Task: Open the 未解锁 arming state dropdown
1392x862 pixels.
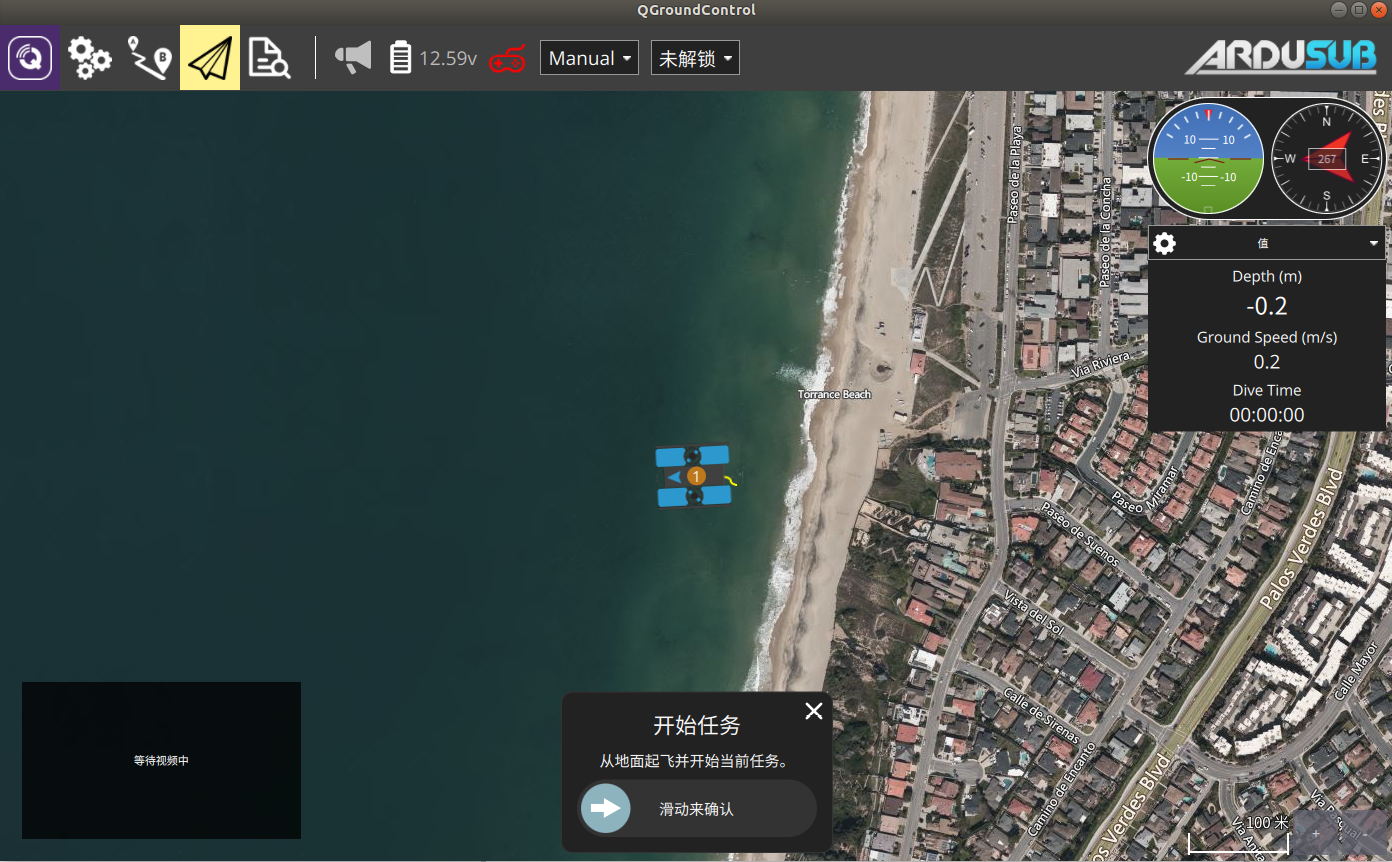Action: [695, 58]
